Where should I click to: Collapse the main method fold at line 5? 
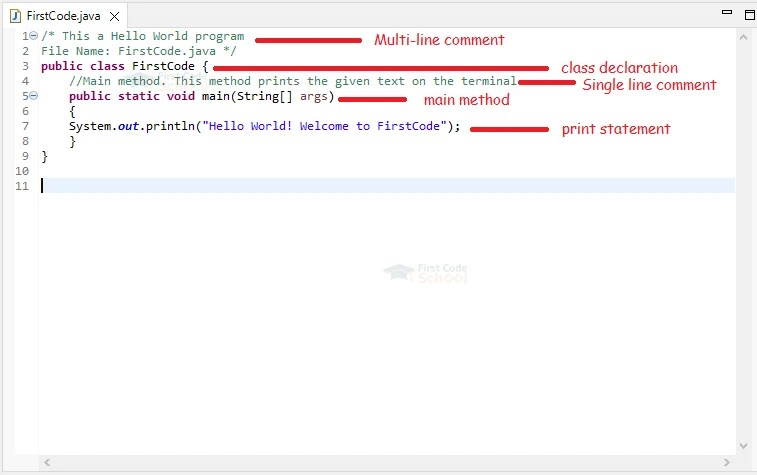point(33,96)
